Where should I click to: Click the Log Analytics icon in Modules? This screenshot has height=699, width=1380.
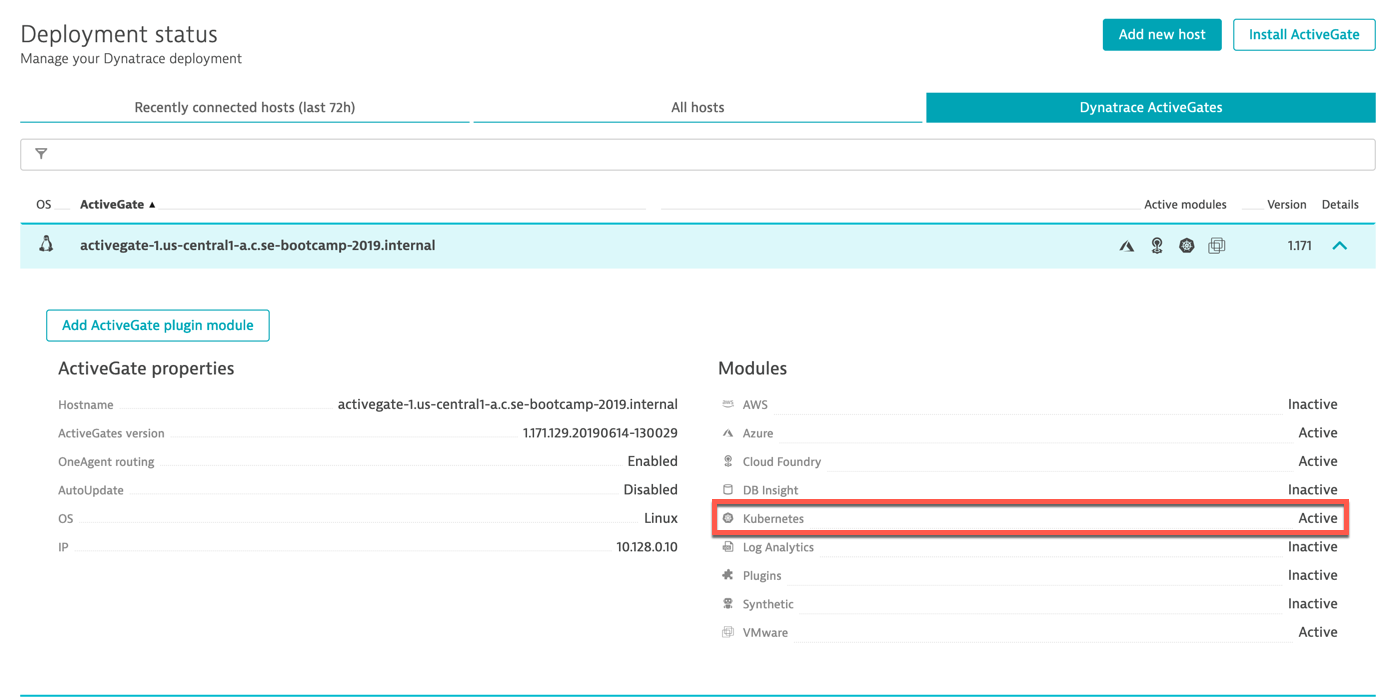pyautogui.click(x=728, y=547)
